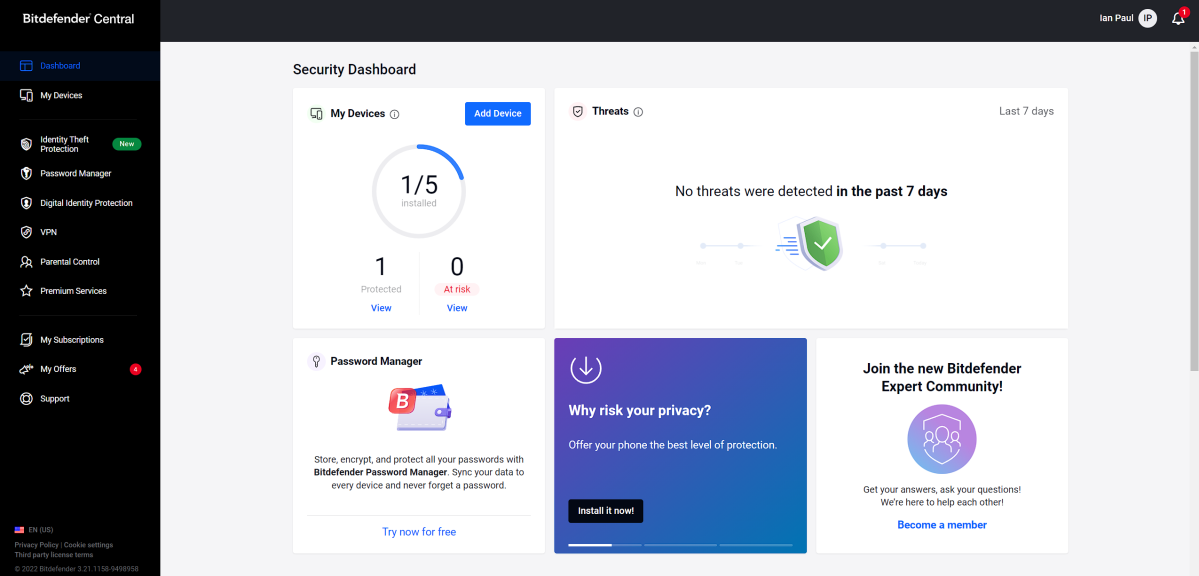Screen dimensions: 1199x576
Task: Click the US flag language icon
Action: pyautogui.click(x=19, y=529)
